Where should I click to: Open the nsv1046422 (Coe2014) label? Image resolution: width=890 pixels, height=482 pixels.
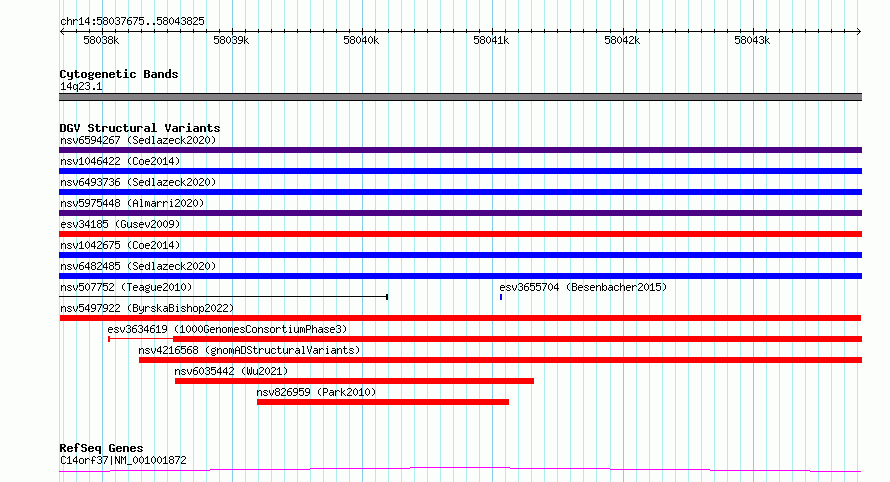coord(120,161)
